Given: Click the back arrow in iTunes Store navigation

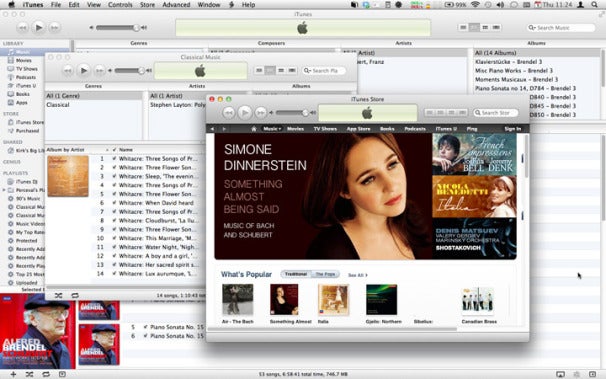Looking at the screenshot, I should pos(212,129).
